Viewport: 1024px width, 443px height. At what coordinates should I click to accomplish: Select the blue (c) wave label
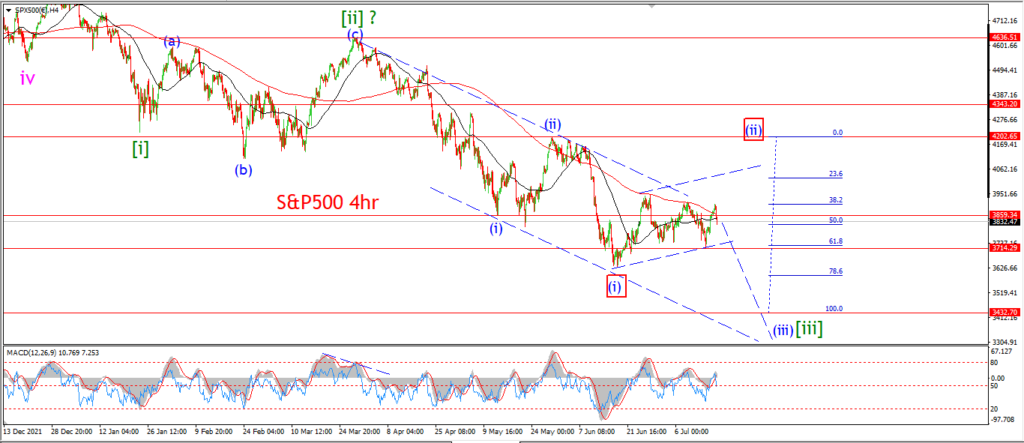coord(355,35)
